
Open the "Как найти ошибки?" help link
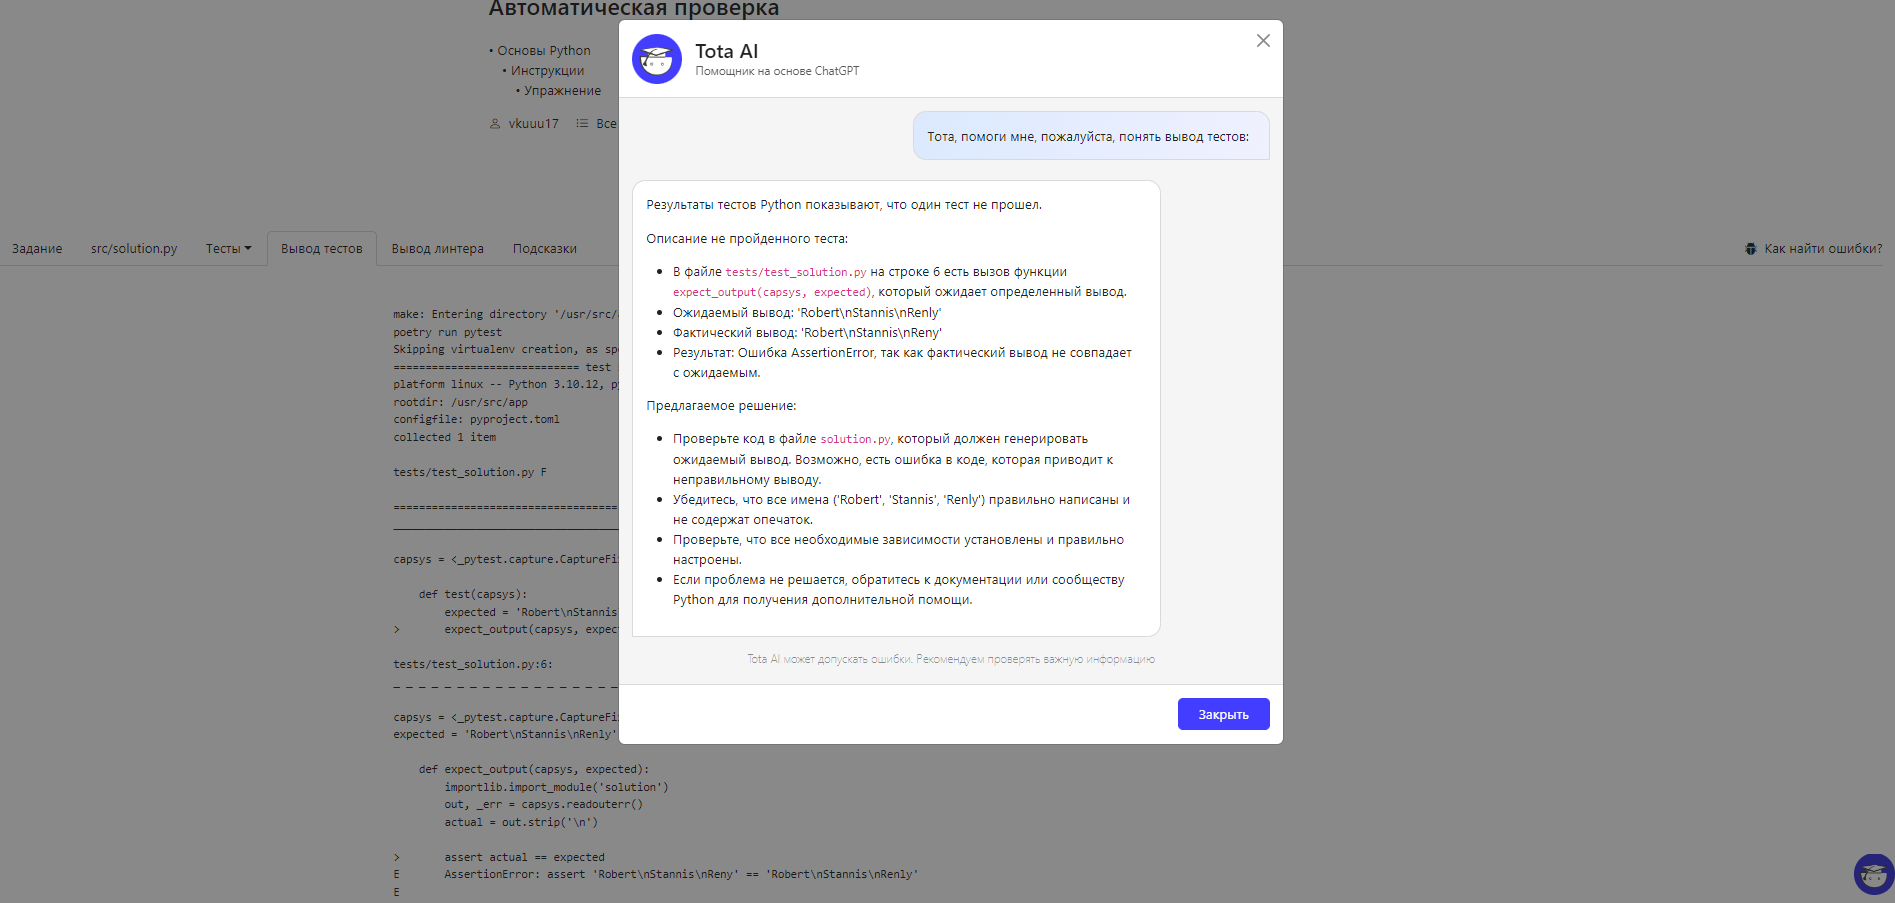1822,249
